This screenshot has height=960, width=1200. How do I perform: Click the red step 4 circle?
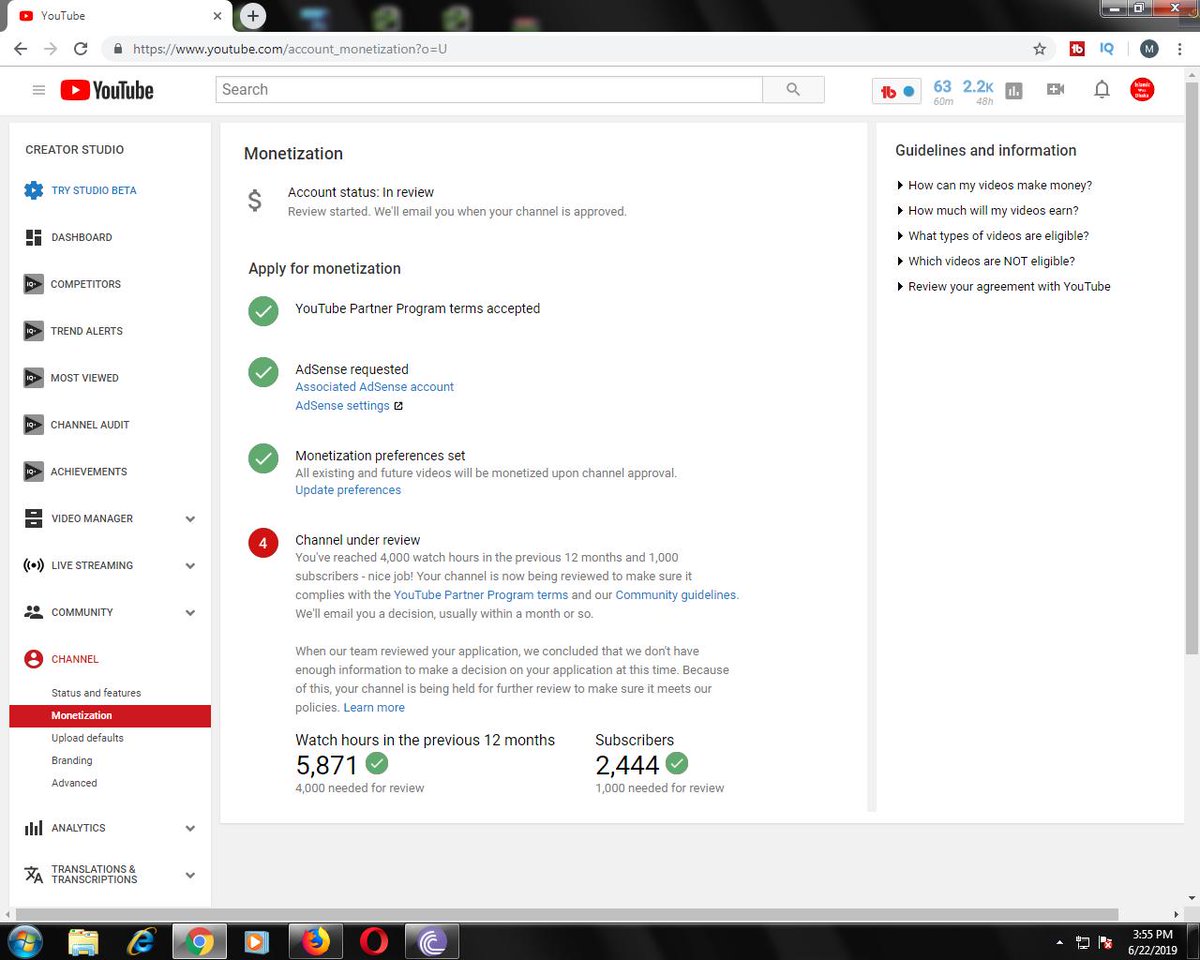(x=263, y=543)
